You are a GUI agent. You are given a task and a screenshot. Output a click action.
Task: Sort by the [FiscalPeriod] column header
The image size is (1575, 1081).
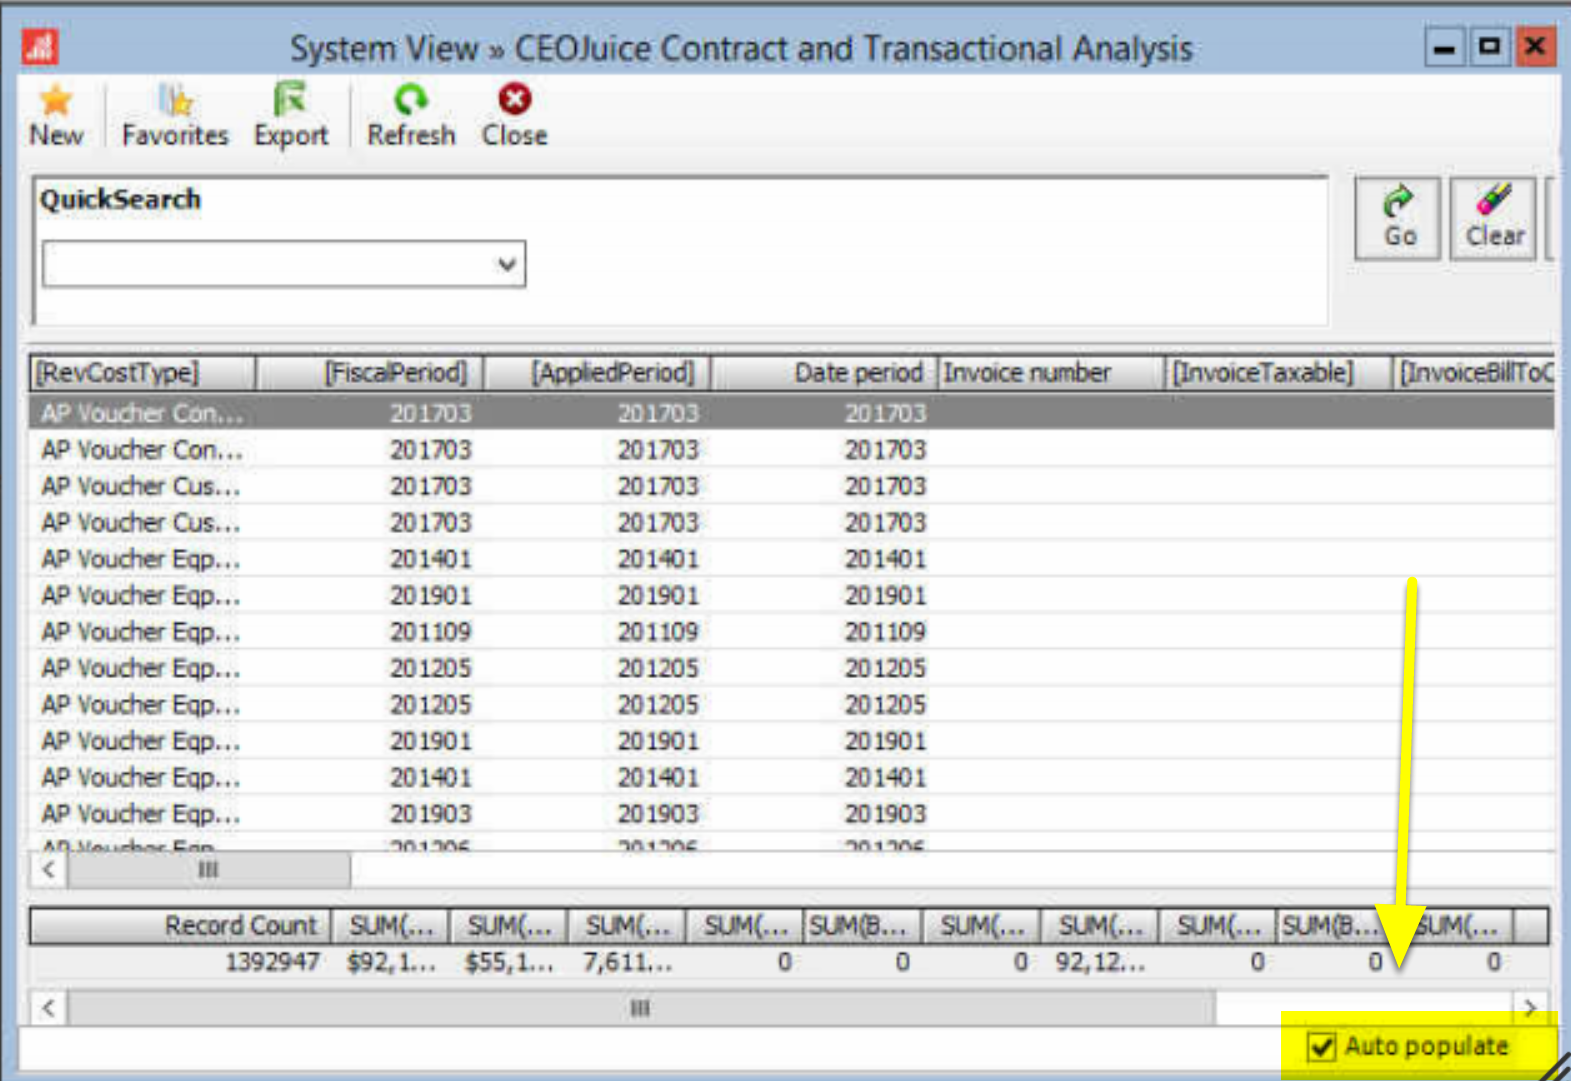(x=370, y=373)
